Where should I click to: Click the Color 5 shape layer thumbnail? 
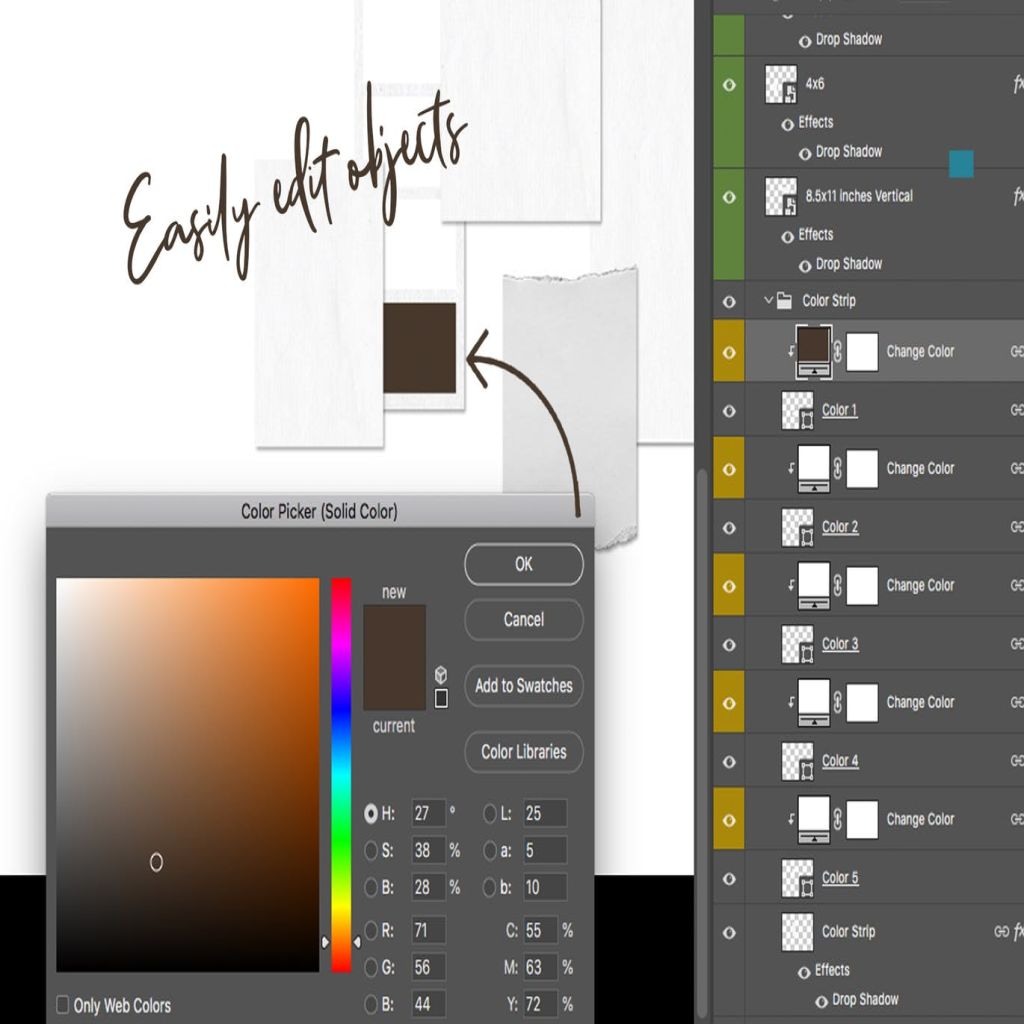(797, 878)
